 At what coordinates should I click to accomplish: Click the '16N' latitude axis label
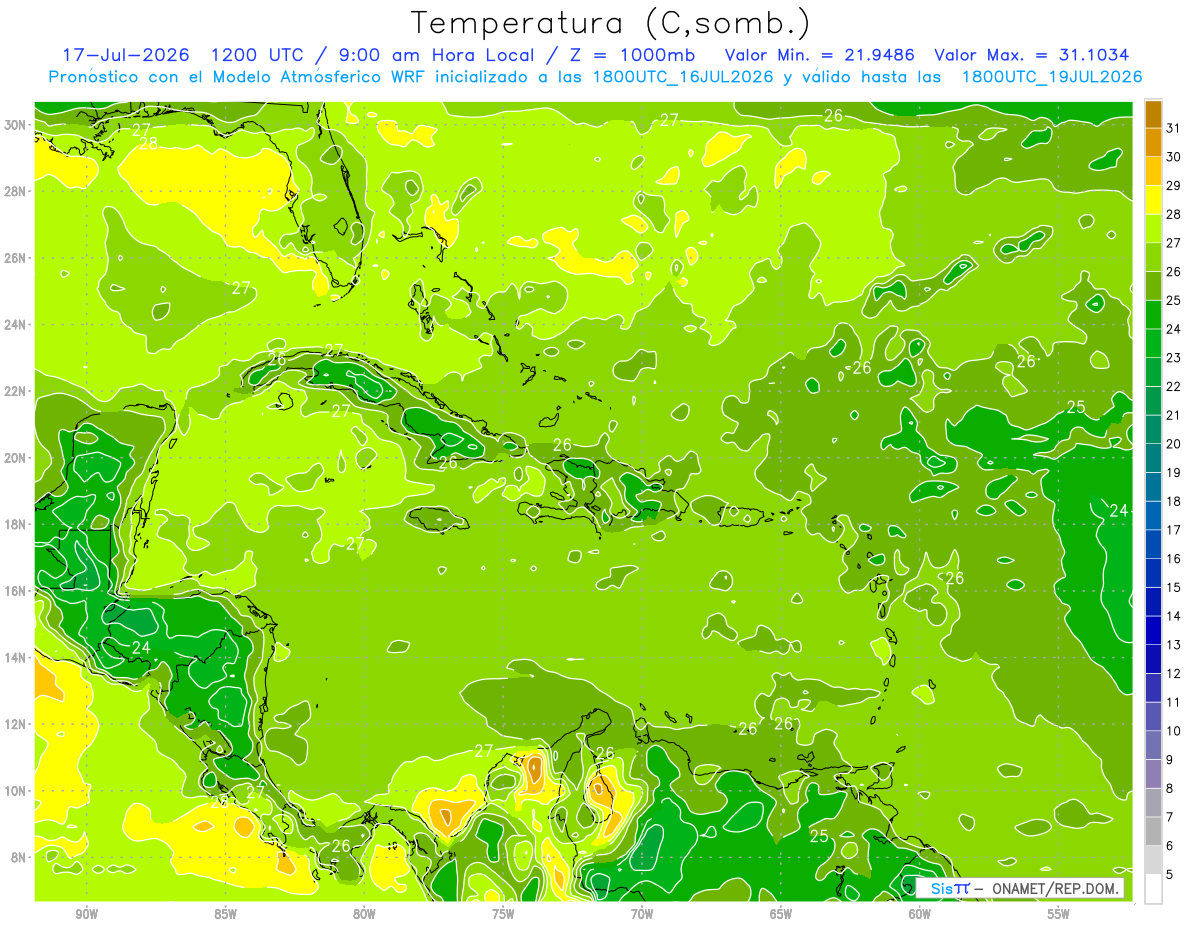tap(16, 591)
